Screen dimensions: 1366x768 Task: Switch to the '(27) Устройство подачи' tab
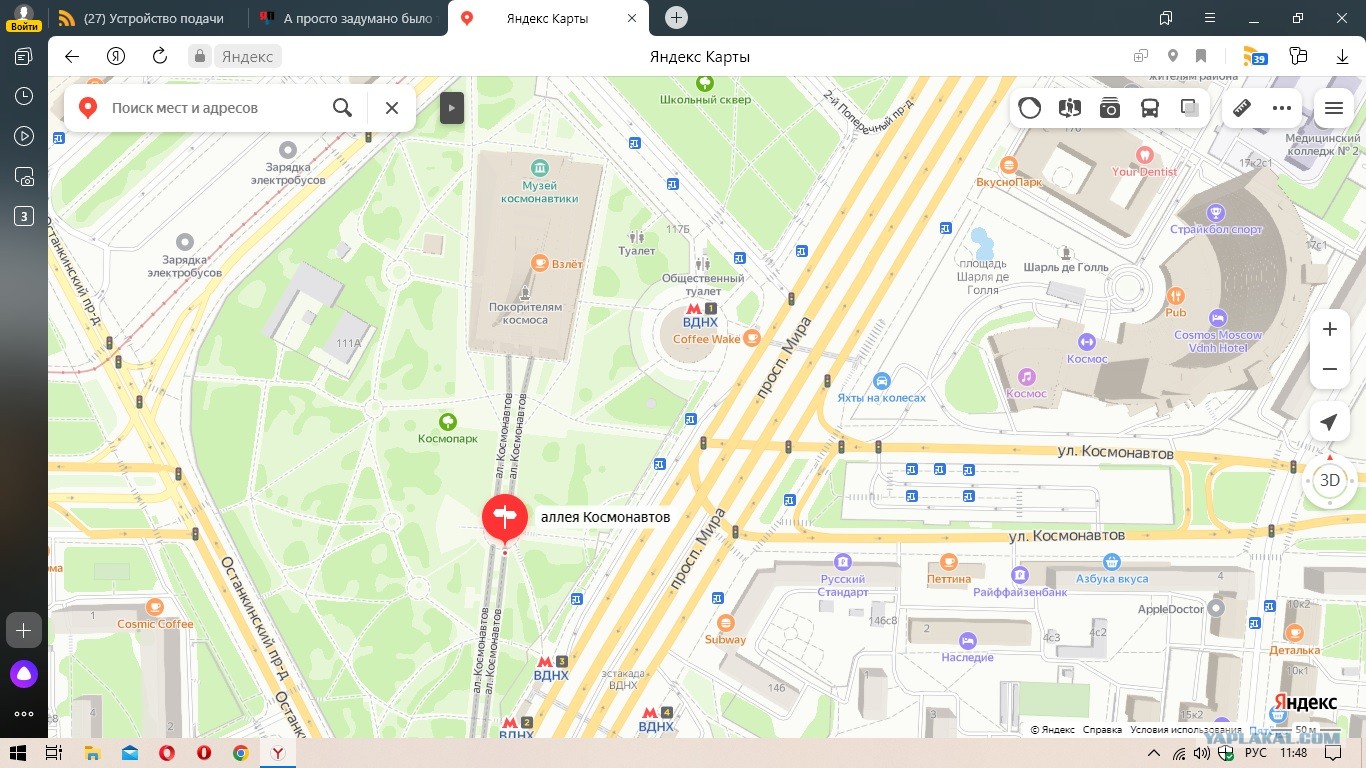(x=147, y=18)
